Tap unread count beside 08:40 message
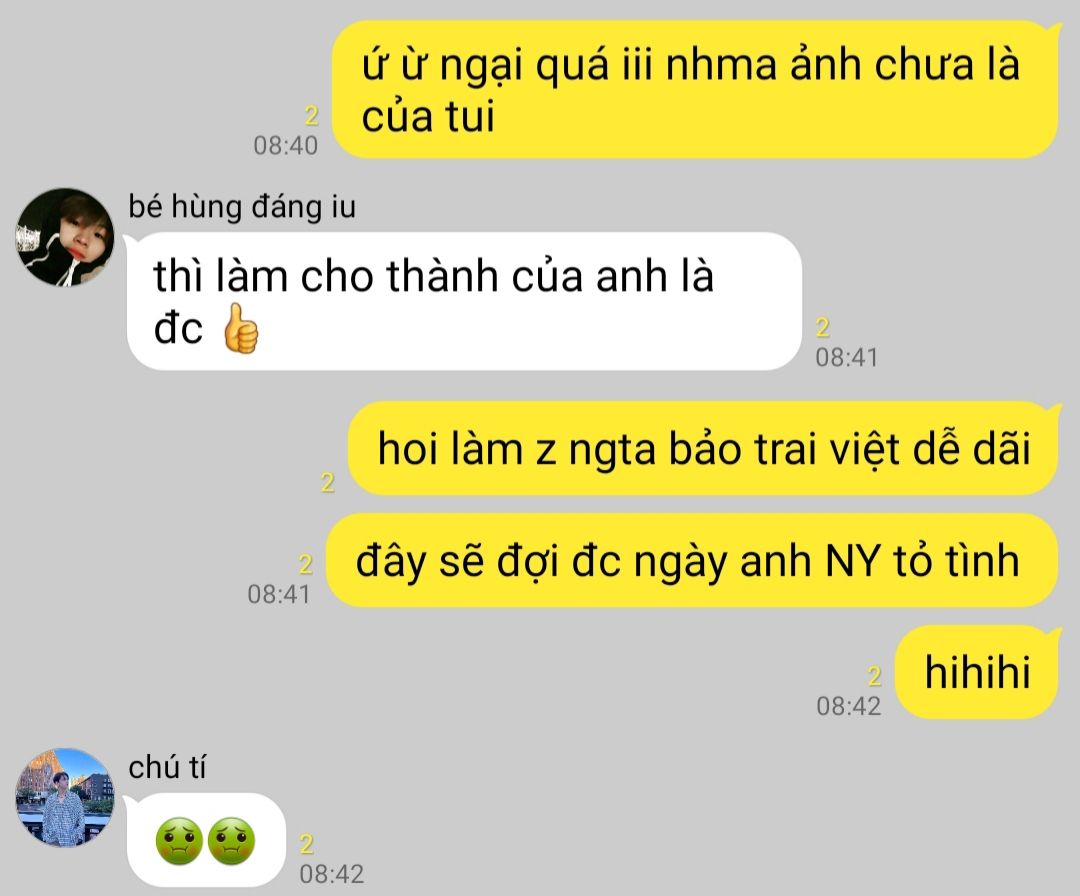 [x=311, y=116]
